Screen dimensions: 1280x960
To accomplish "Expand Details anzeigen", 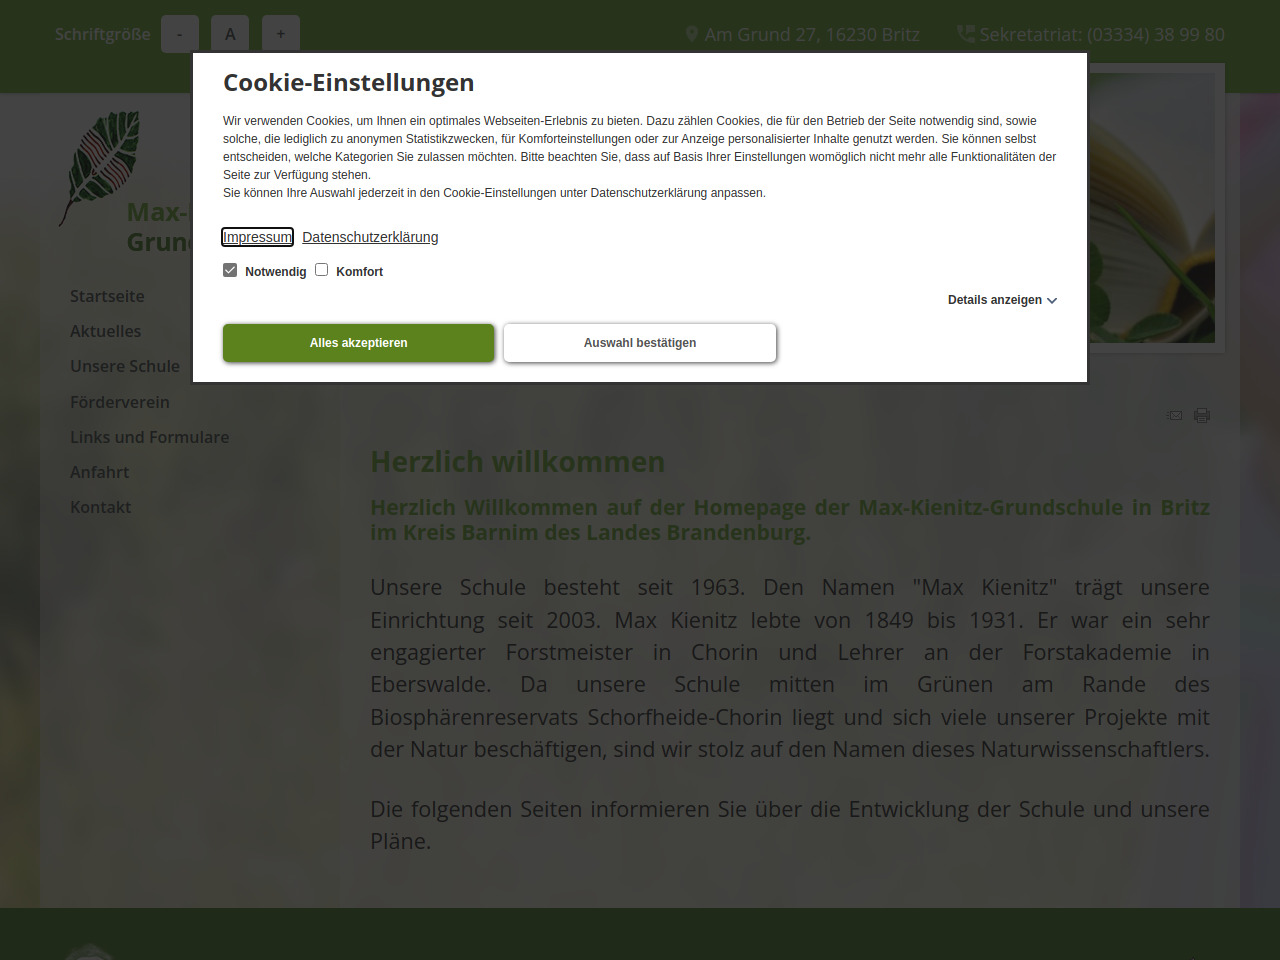I will [994, 300].
